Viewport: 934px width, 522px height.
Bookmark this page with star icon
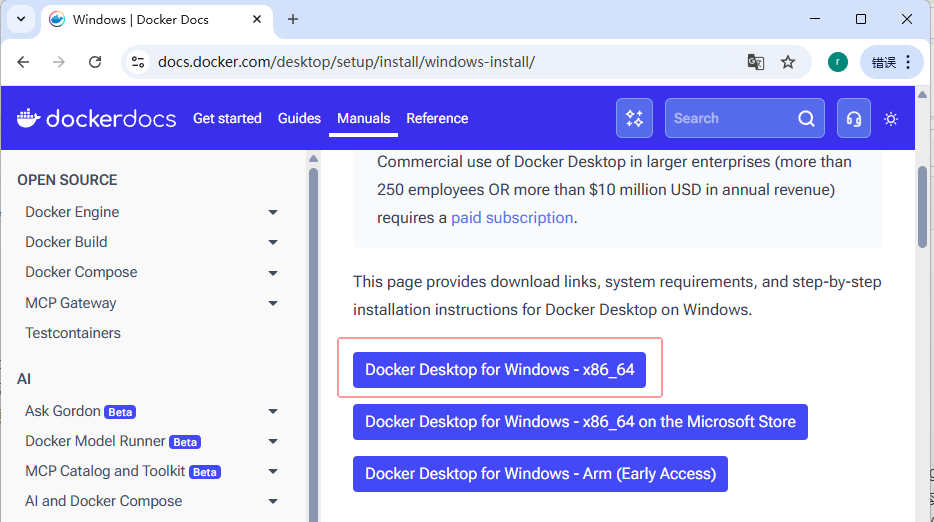tap(788, 62)
